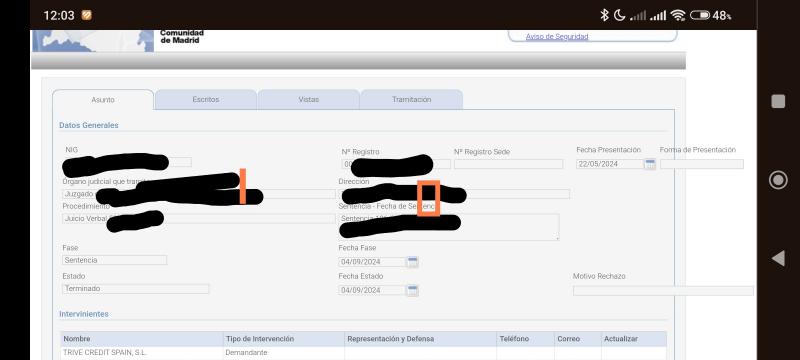Image resolution: width=800 pixels, height=360 pixels.
Task: Click the empty Motivo Rechazo field
Action: click(x=663, y=291)
